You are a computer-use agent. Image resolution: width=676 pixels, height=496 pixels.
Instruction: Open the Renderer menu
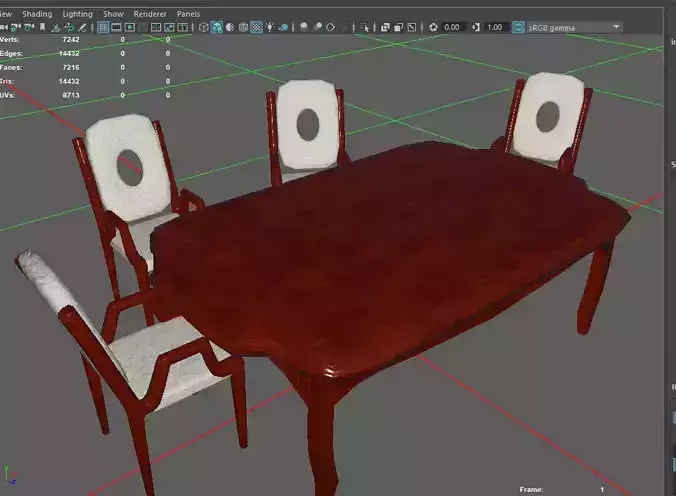coord(150,14)
